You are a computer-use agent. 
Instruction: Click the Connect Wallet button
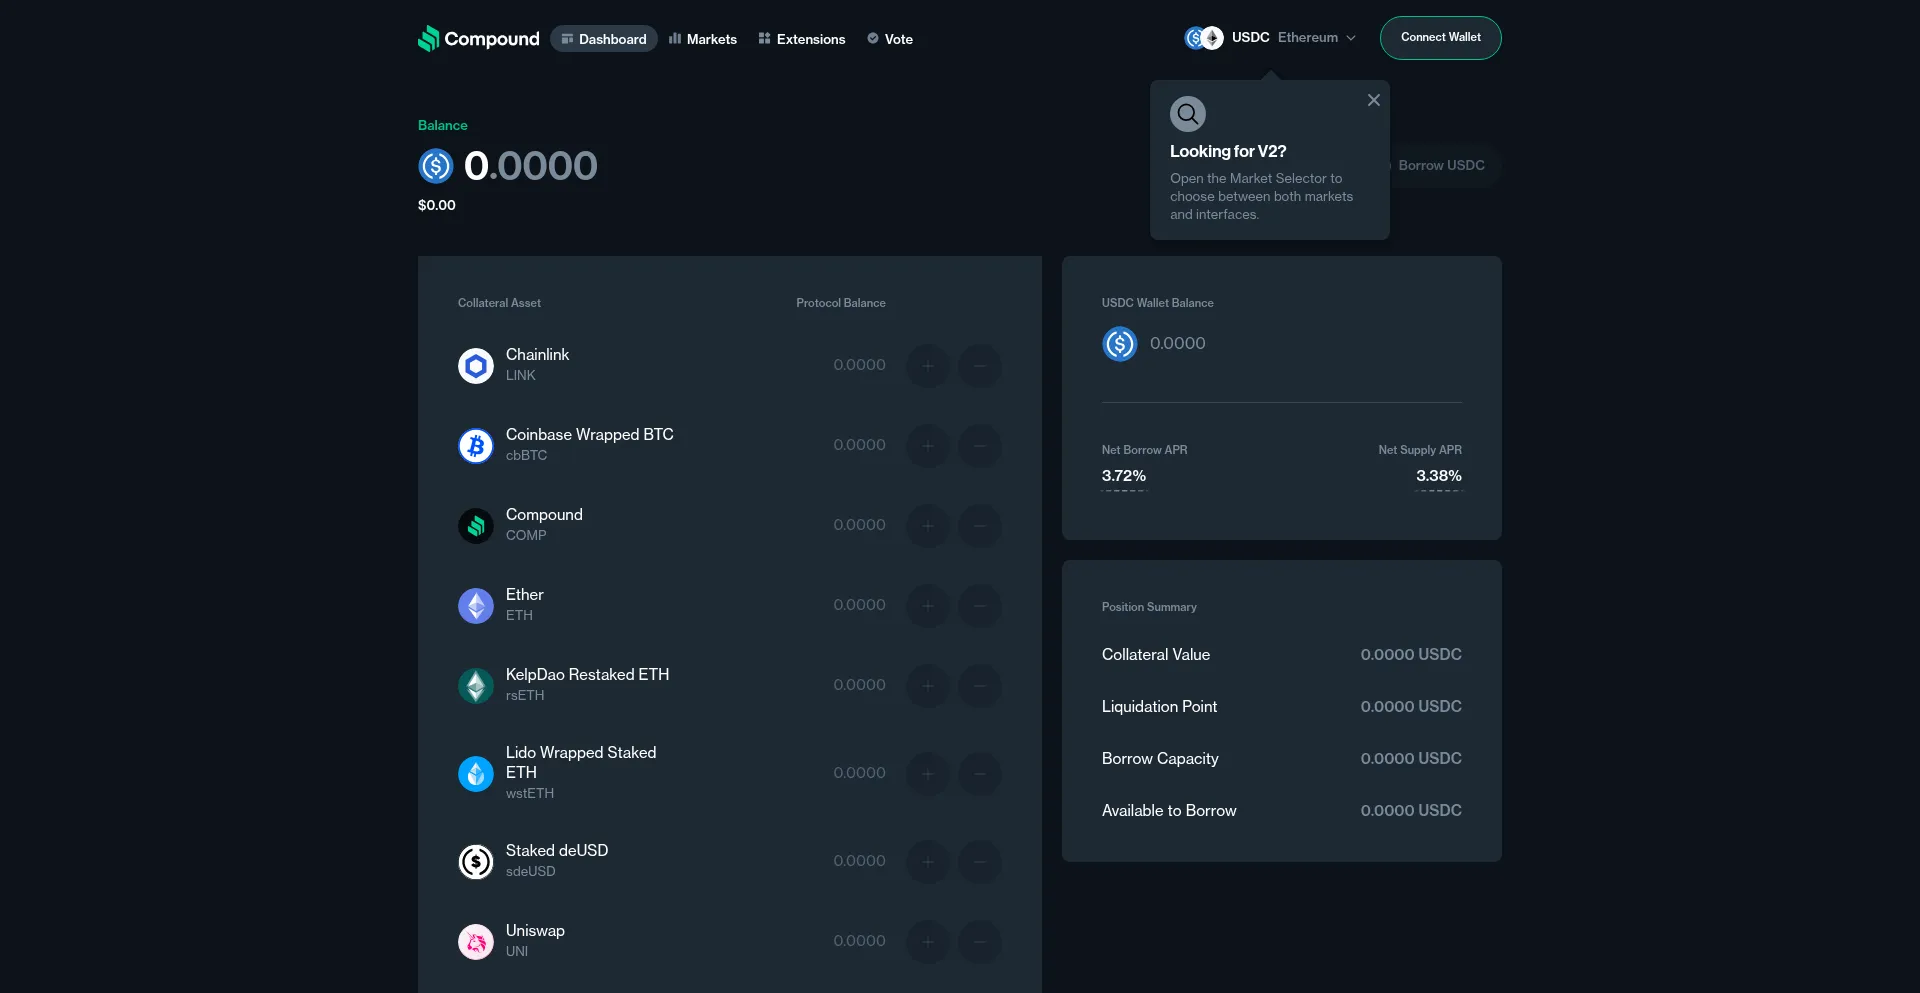pyautogui.click(x=1440, y=38)
